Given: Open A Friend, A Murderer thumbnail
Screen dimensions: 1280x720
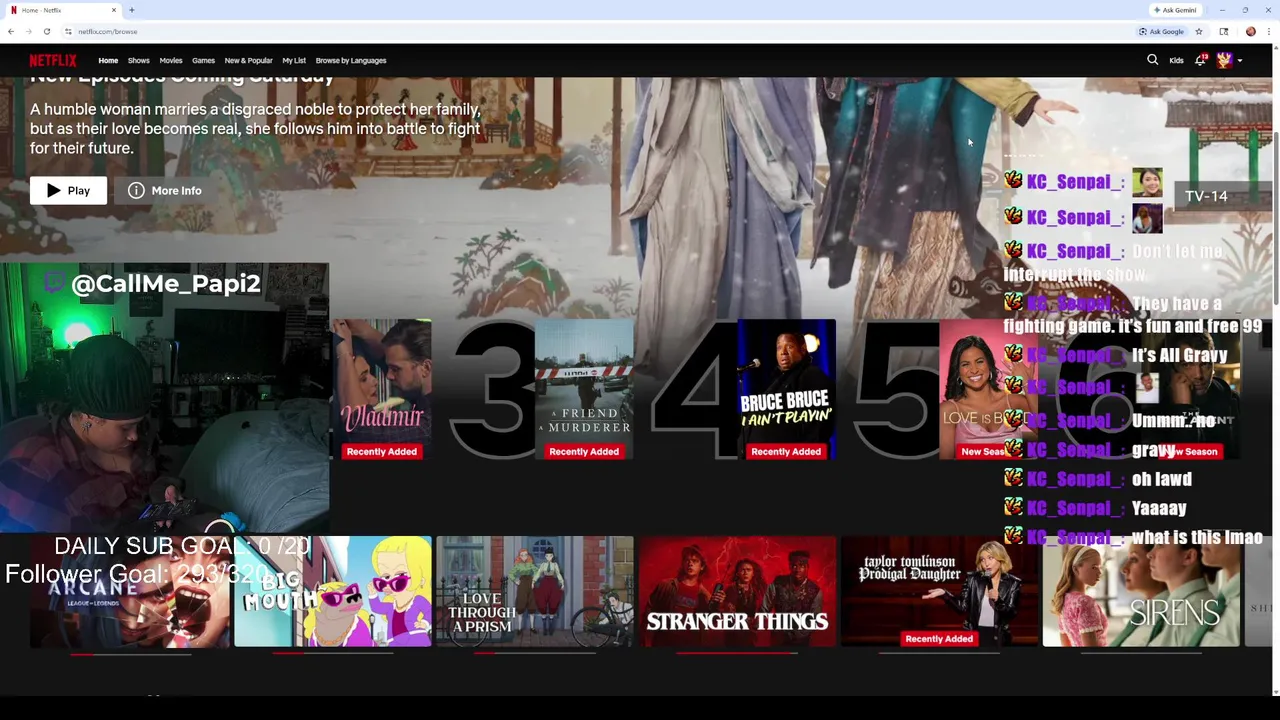Looking at the screenshot, I should [x=584, y=390].
